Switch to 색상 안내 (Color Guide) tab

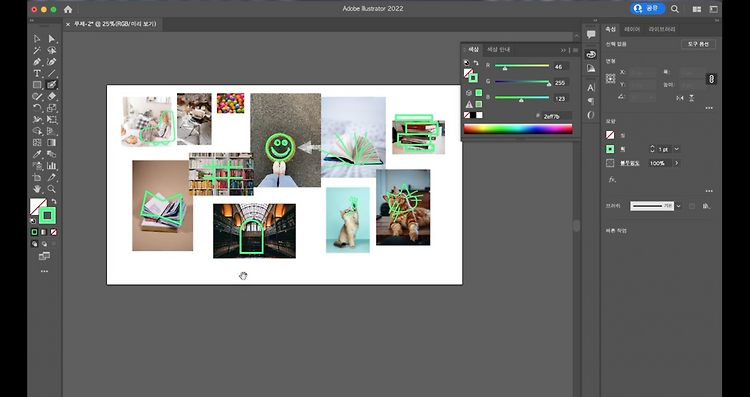[x=498, y=49]
